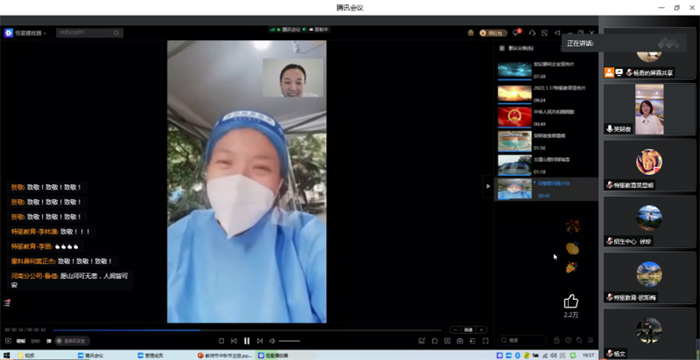
Task: Click the thumbs-up like icon
Action: point(571,301)
